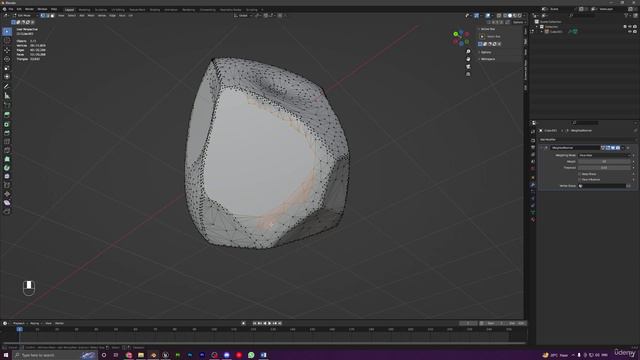Enable vertex select mode
This screenshot has width=640, height=360.
click(42, 16)
